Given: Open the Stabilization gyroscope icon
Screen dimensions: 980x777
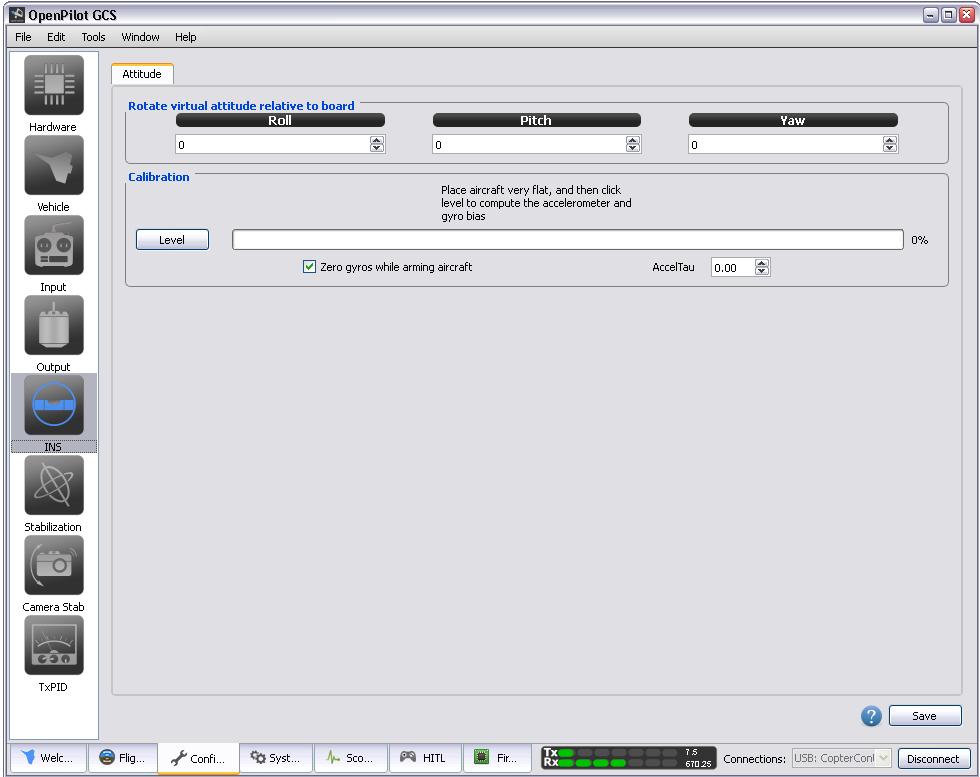Looking at the screenshot, I should click(54, 486).
